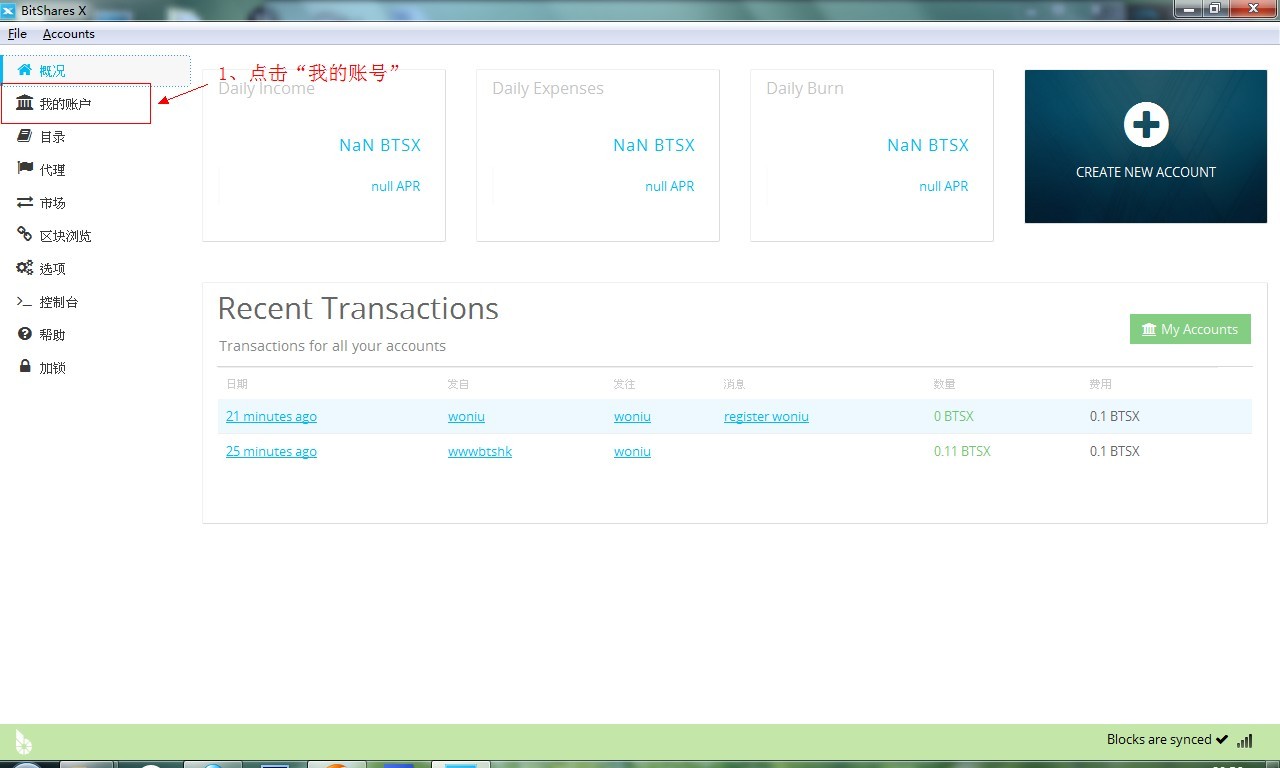Click the Daily Income card title
The width and height of the screenshot is (1280, 768).
(x=266, y=89)
